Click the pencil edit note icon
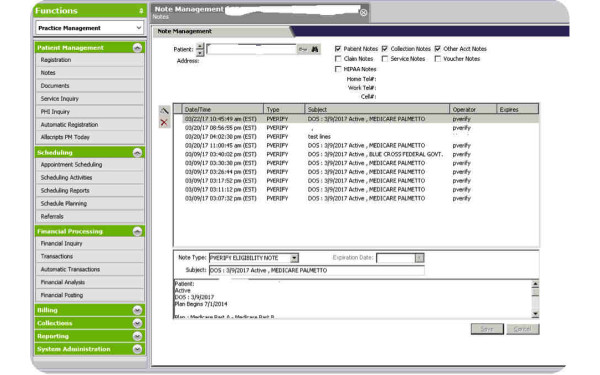This screenshot has height=375, width=600. [164, 111]
